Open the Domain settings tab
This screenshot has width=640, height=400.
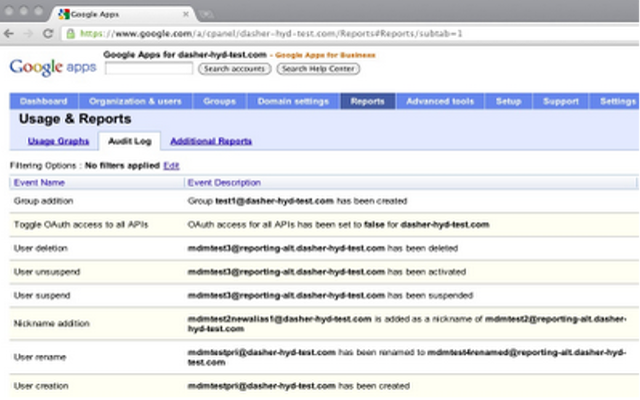point(293,101)
